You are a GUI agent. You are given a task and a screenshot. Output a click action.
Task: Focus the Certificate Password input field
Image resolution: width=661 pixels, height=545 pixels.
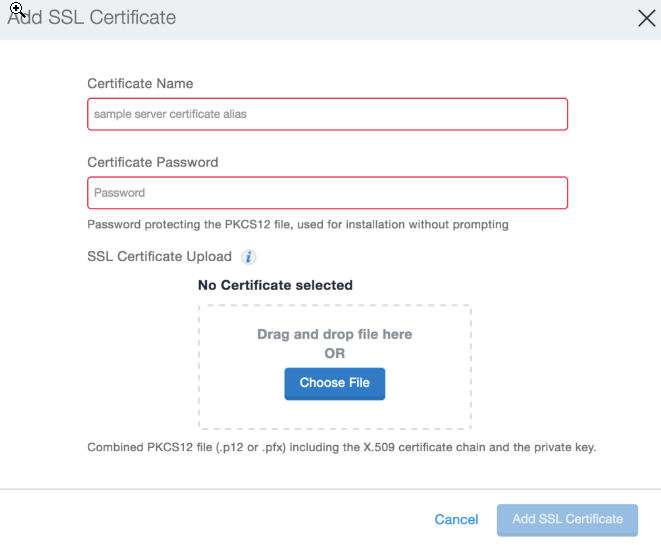[x=327, y=193]
